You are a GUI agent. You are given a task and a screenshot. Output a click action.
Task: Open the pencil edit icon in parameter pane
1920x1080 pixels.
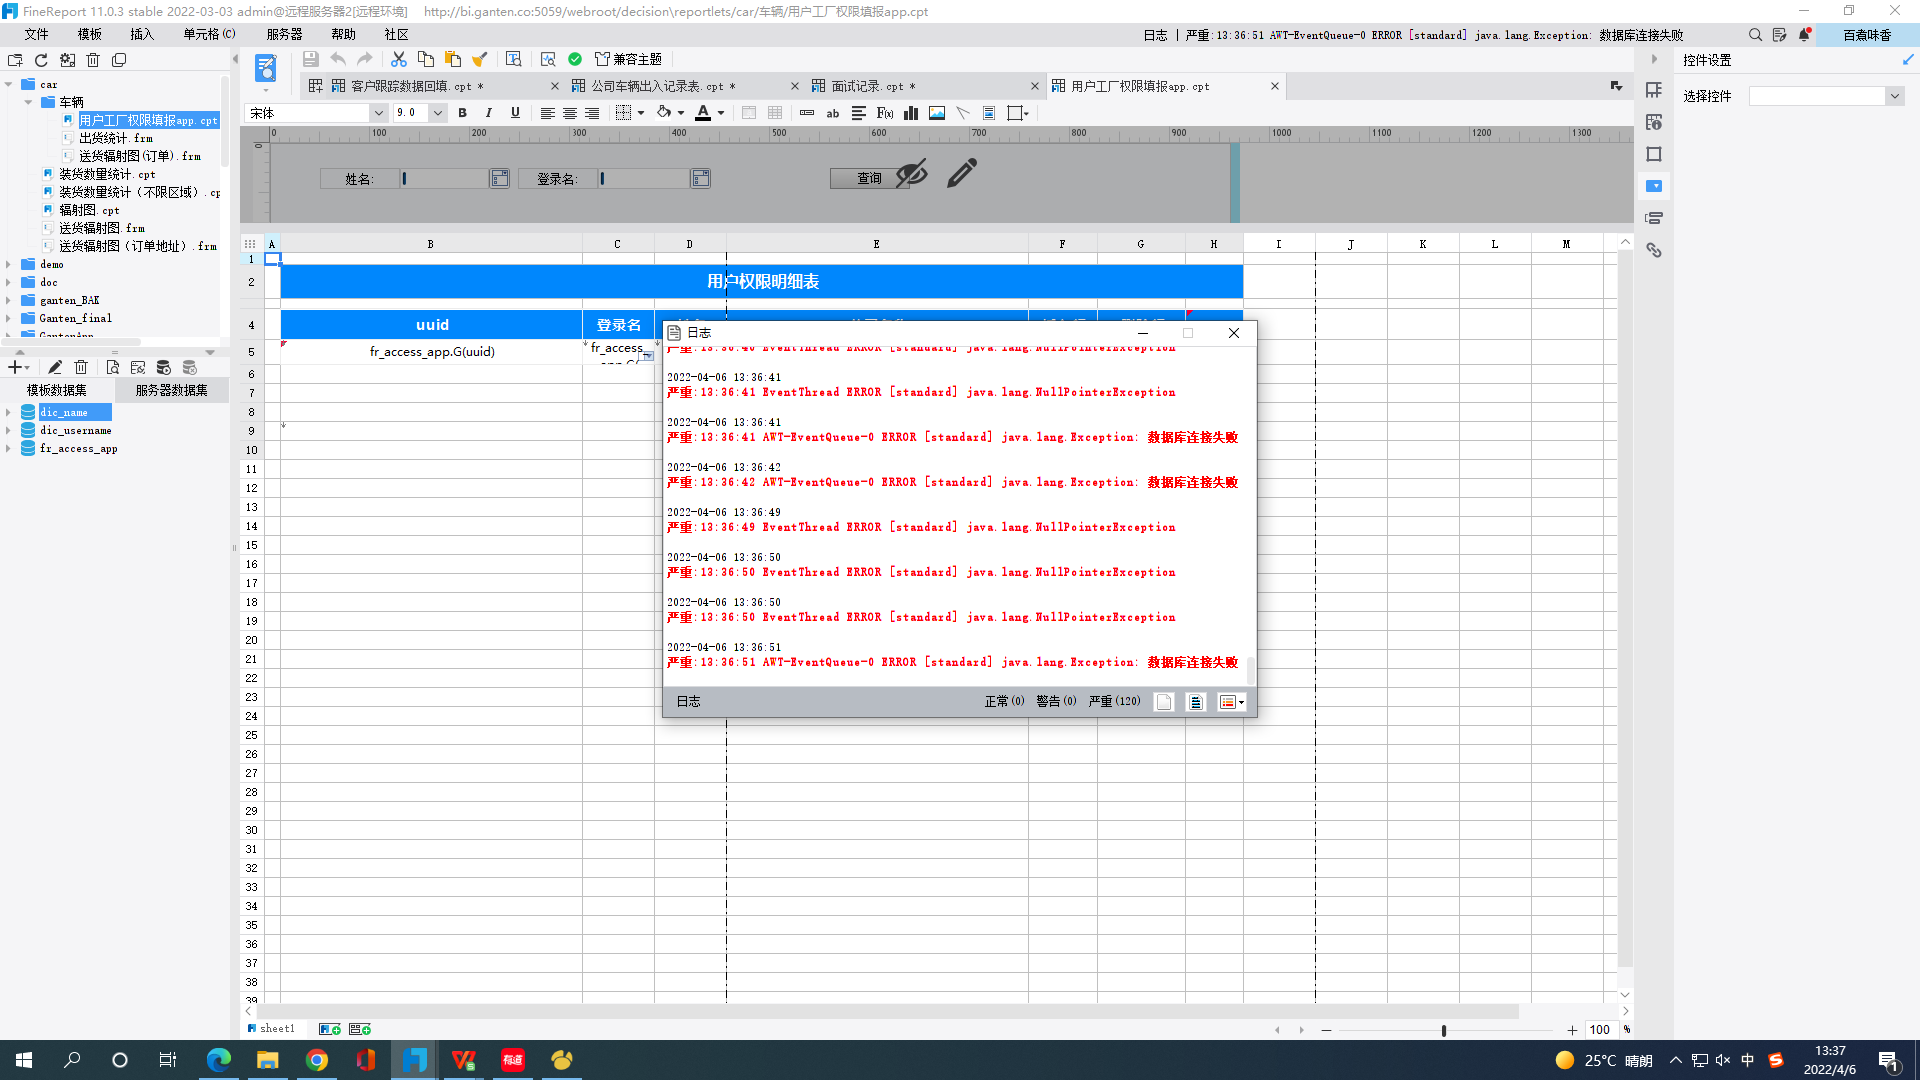[962, 173]
